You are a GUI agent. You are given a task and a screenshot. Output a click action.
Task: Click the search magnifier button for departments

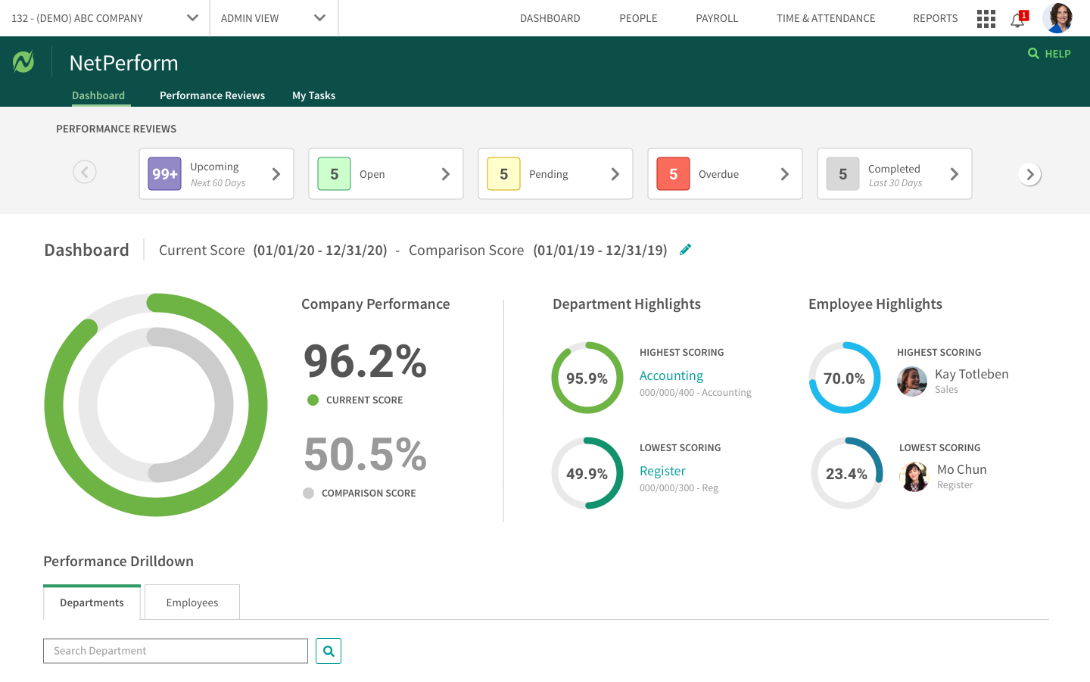point(328,651)
